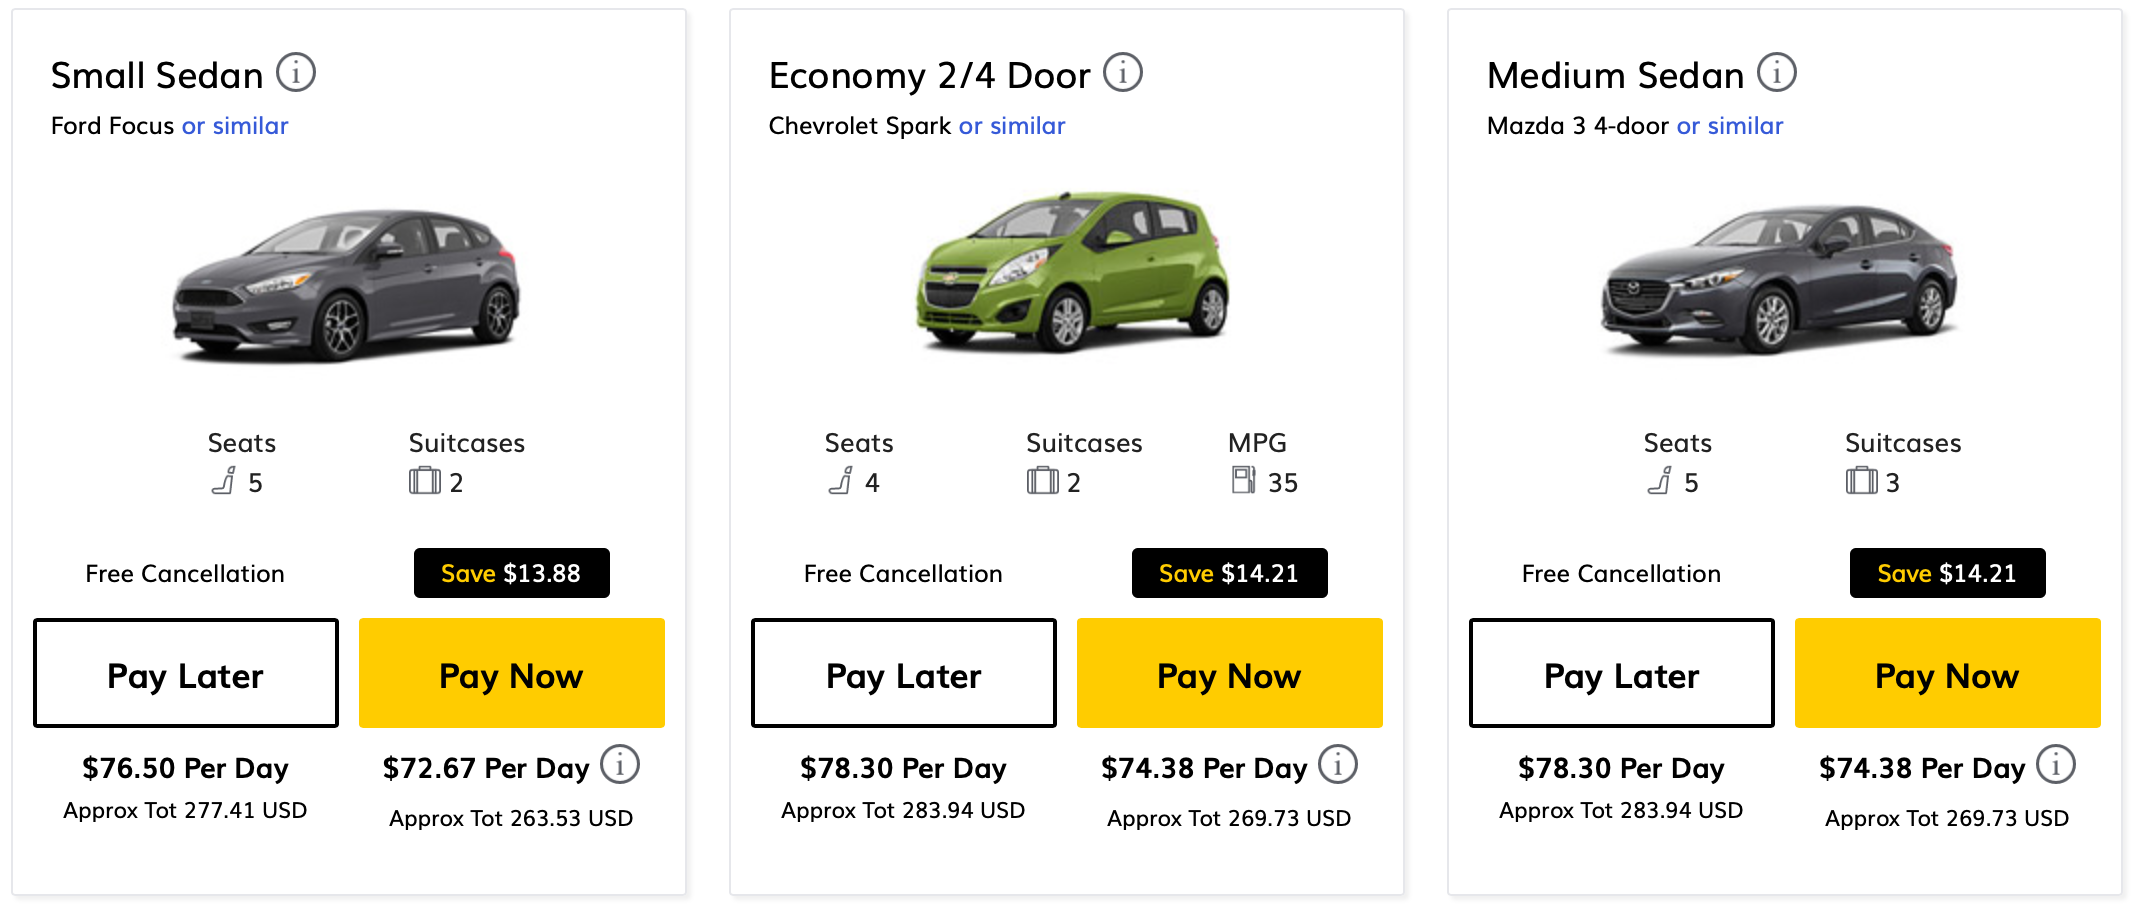Choose Pay Later for the Small Sedan

coord(185,673)
